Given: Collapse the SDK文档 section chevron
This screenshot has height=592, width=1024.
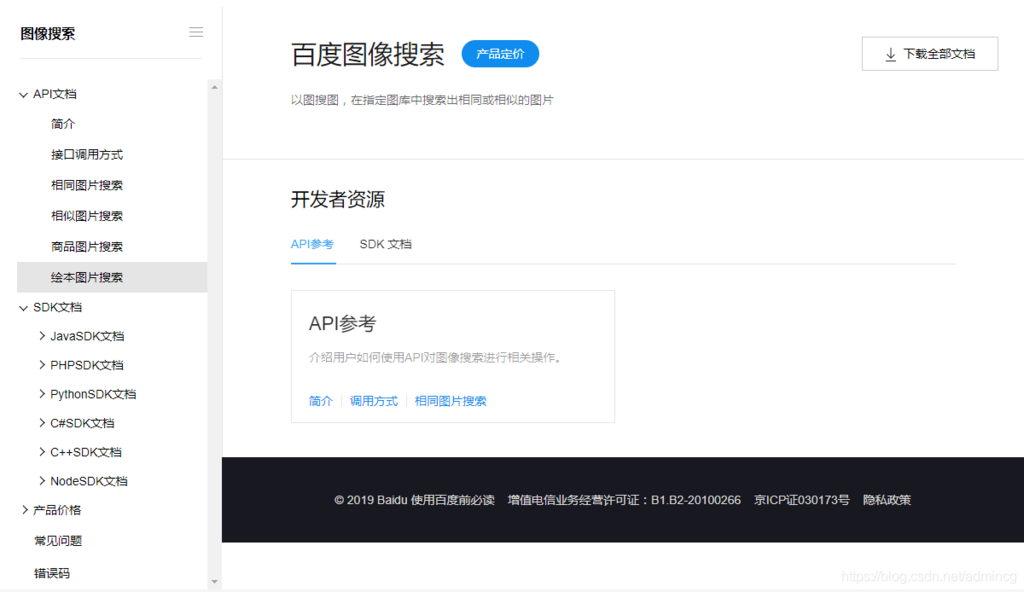Looking at the screenshot, I should click(x=24, y=308).
